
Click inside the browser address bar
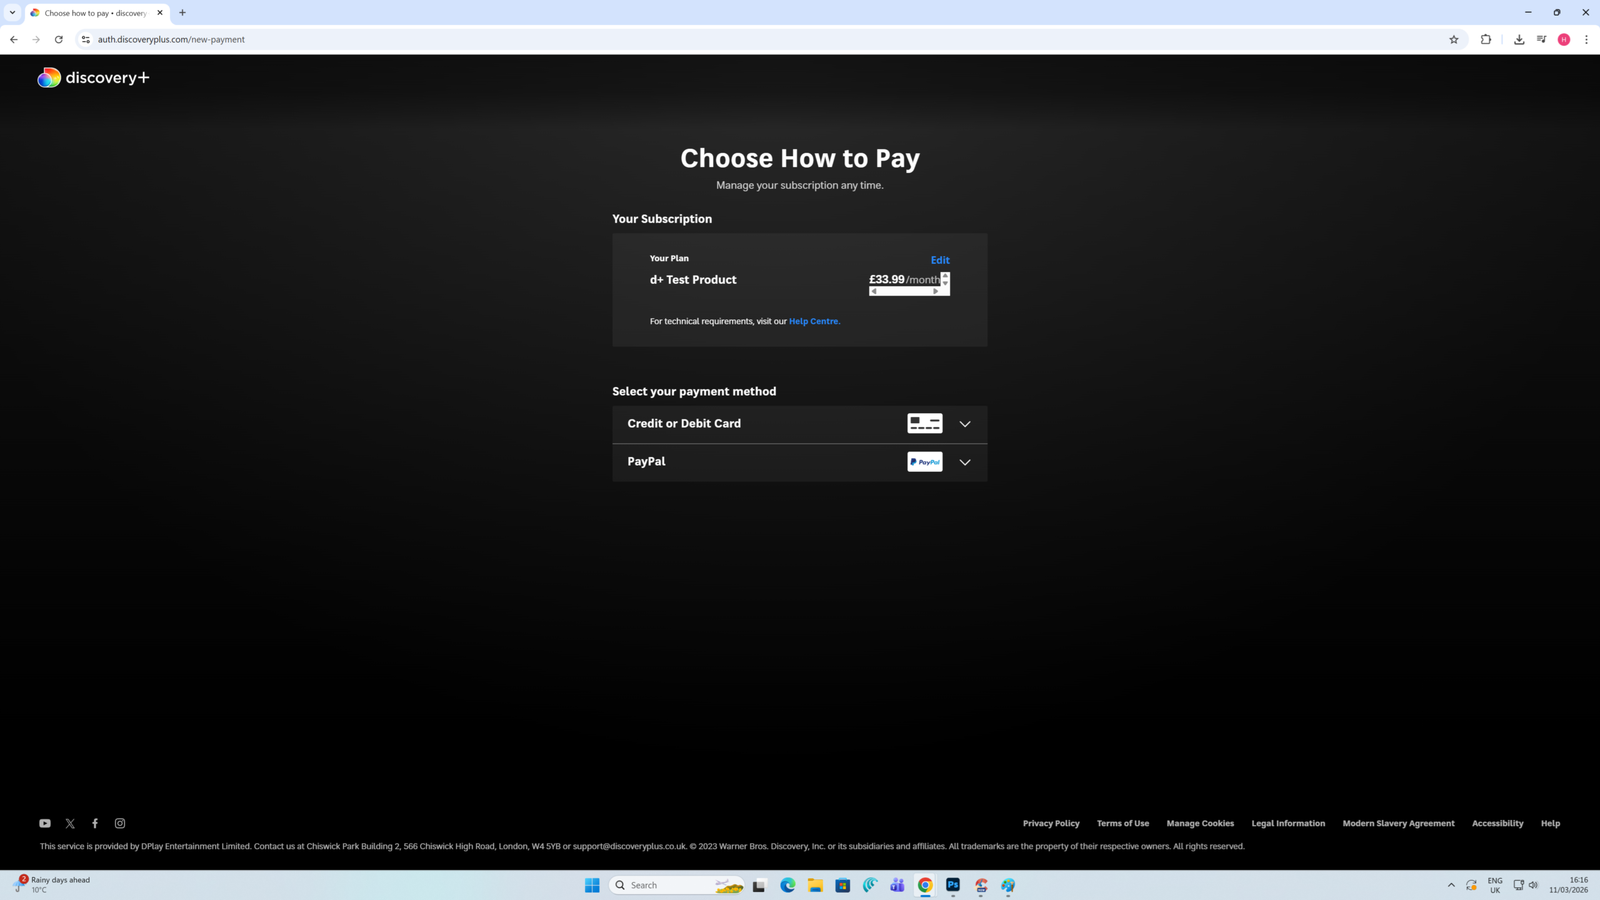(x=400, y=39)
